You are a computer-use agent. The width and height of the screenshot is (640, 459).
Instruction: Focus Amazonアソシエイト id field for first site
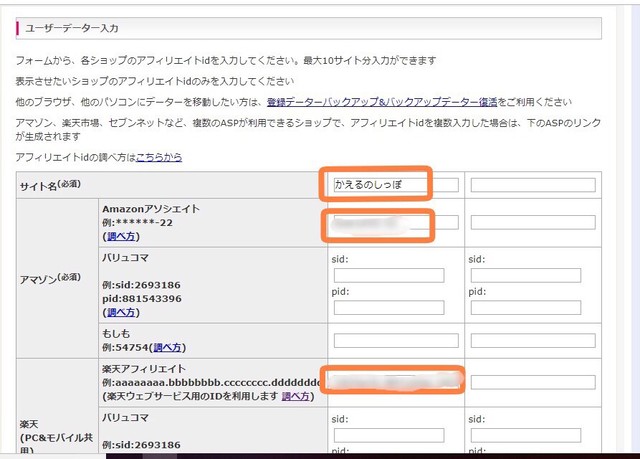(396, 222)
